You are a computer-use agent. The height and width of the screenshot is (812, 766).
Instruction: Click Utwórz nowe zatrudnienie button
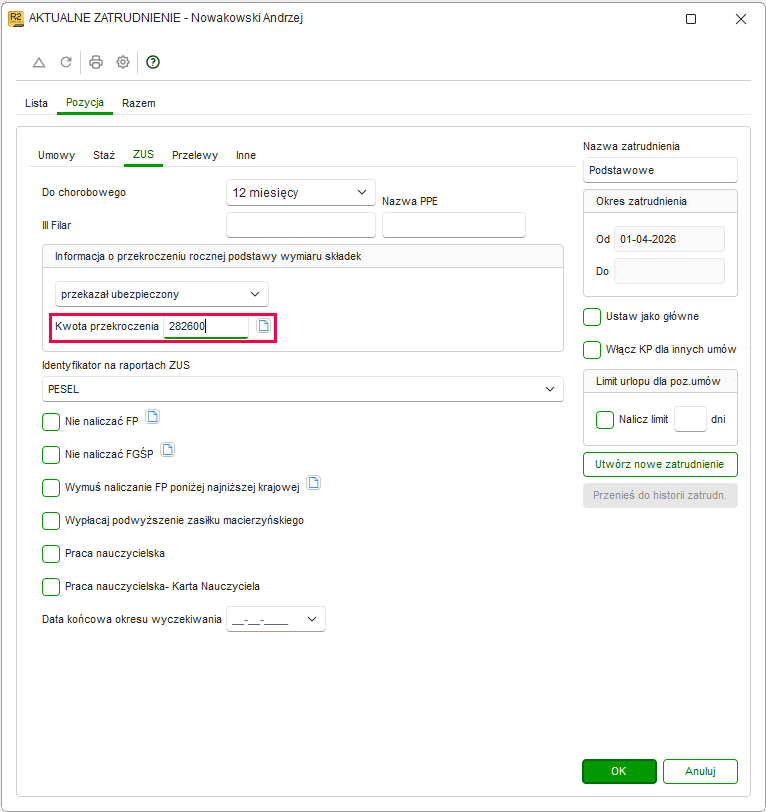pos(660,465)
